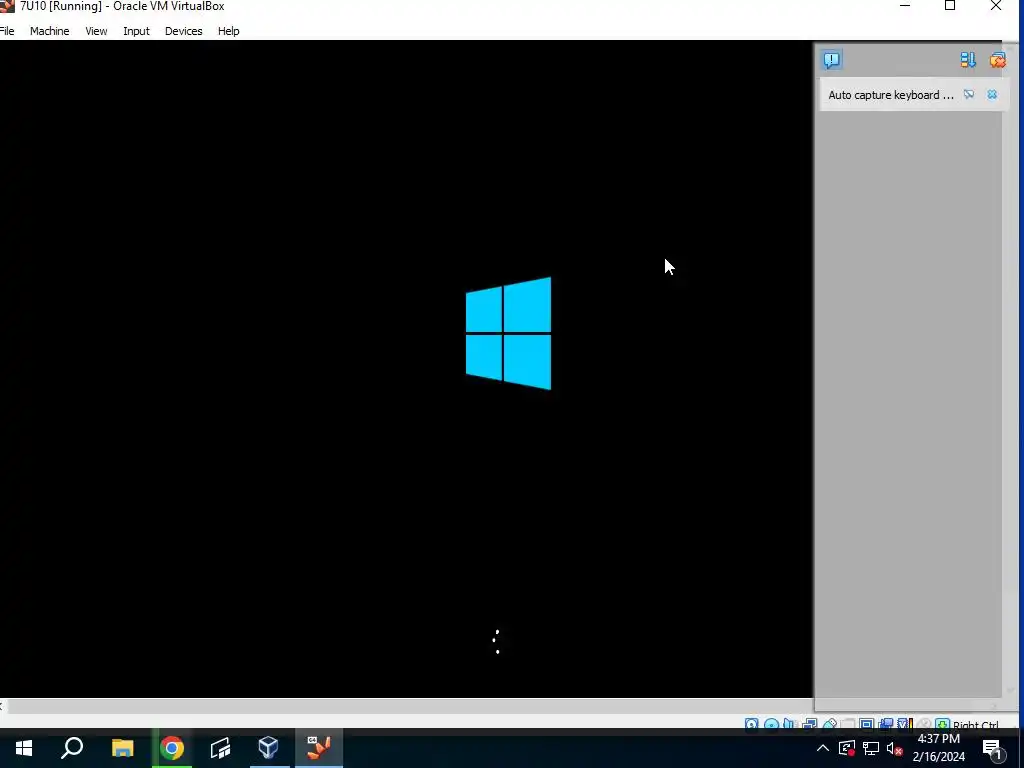Screen dimensions: 1024x768
Task: Click the scrollbar left arrow below VM display
Action: click(2, 705)
